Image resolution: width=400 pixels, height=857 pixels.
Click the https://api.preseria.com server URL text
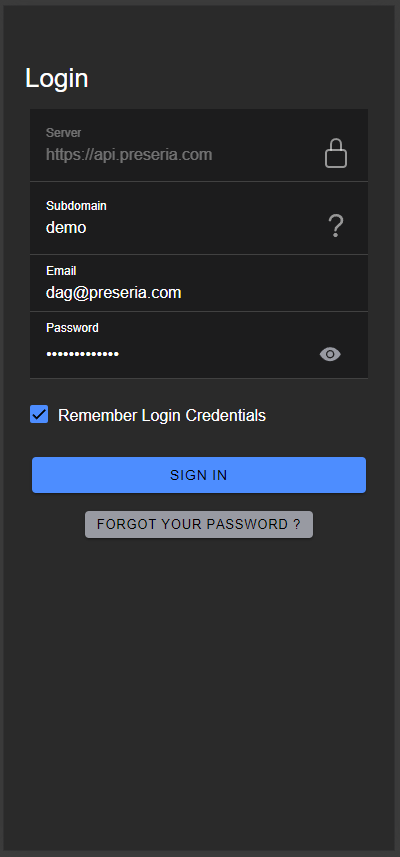(129, 155)
